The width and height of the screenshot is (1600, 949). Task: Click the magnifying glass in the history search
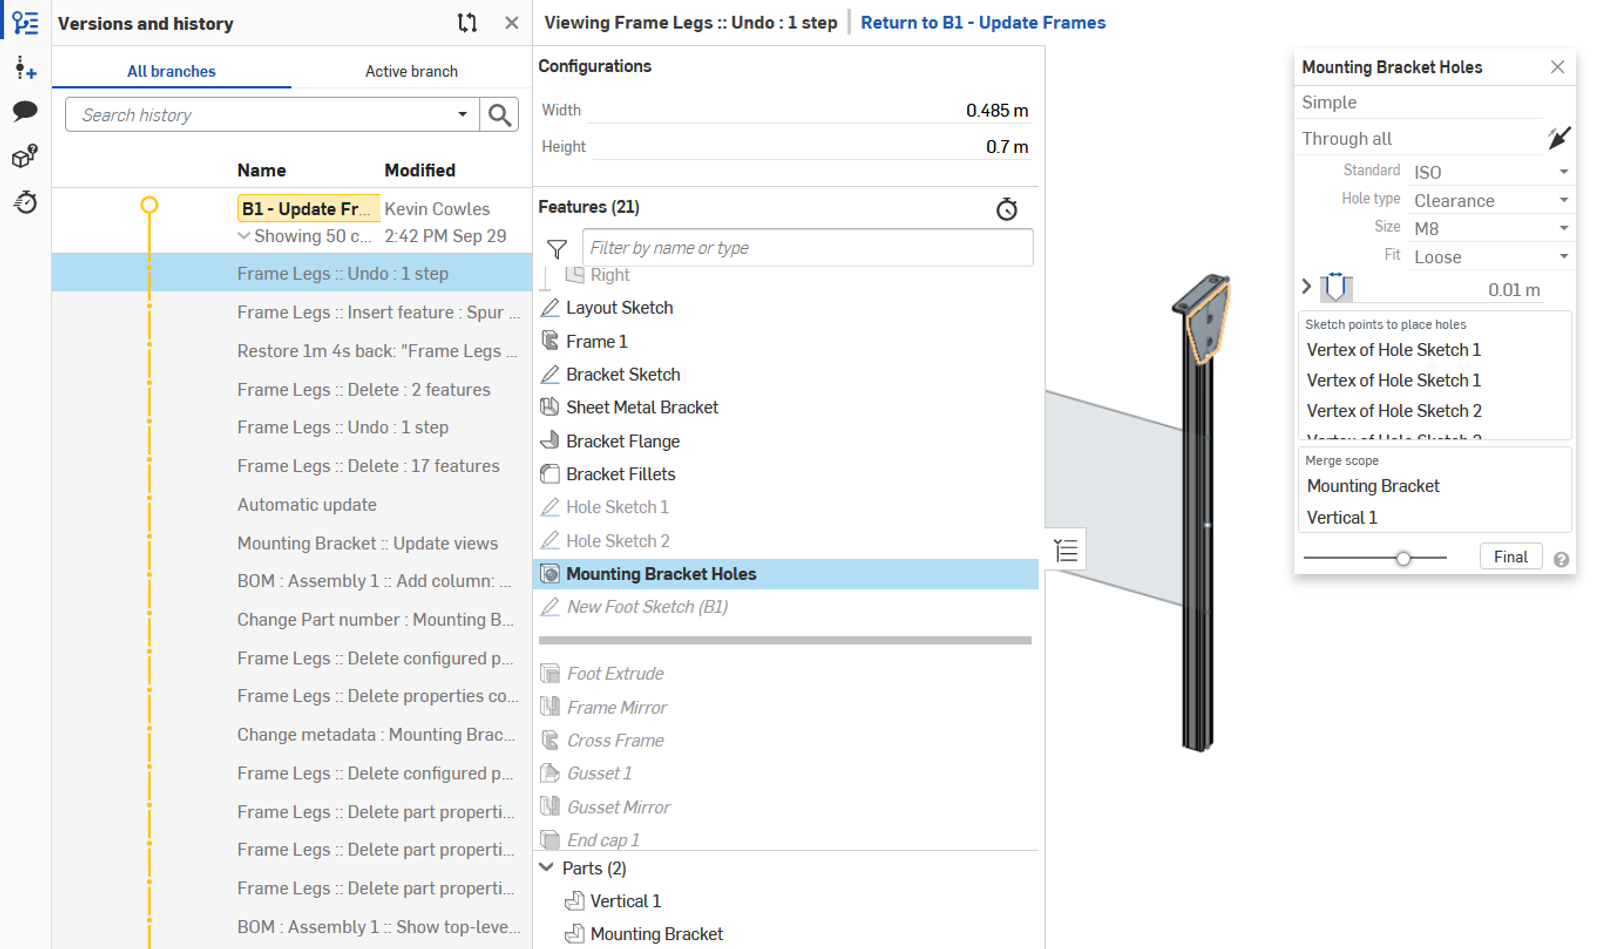click(499, 114)
